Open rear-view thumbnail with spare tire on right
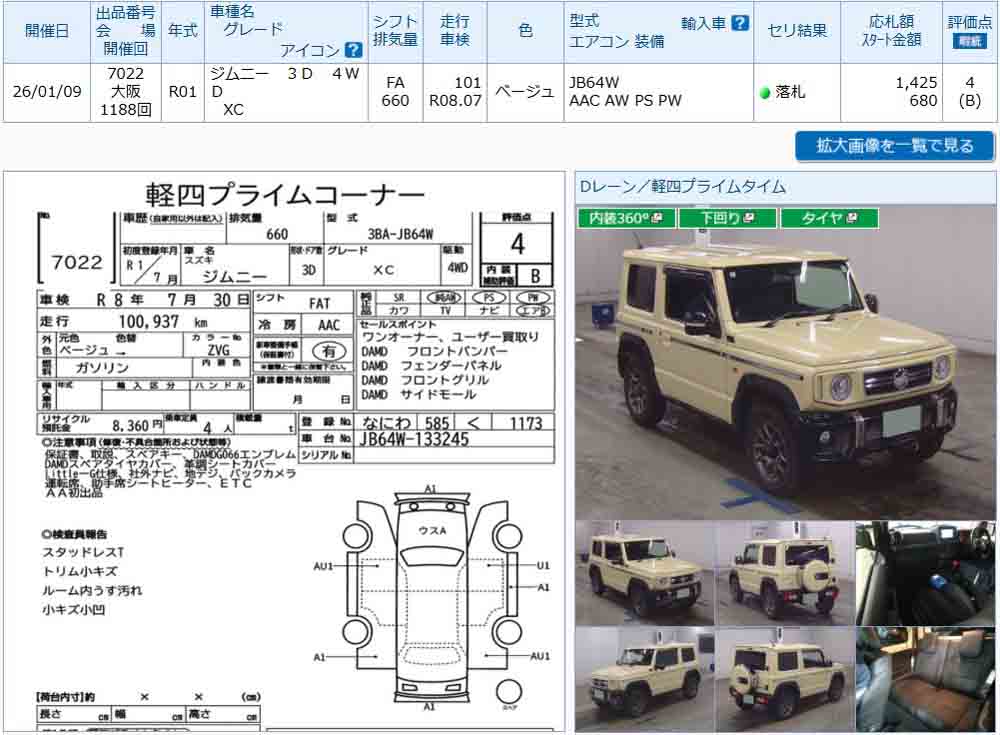 [x=784, y=573]
